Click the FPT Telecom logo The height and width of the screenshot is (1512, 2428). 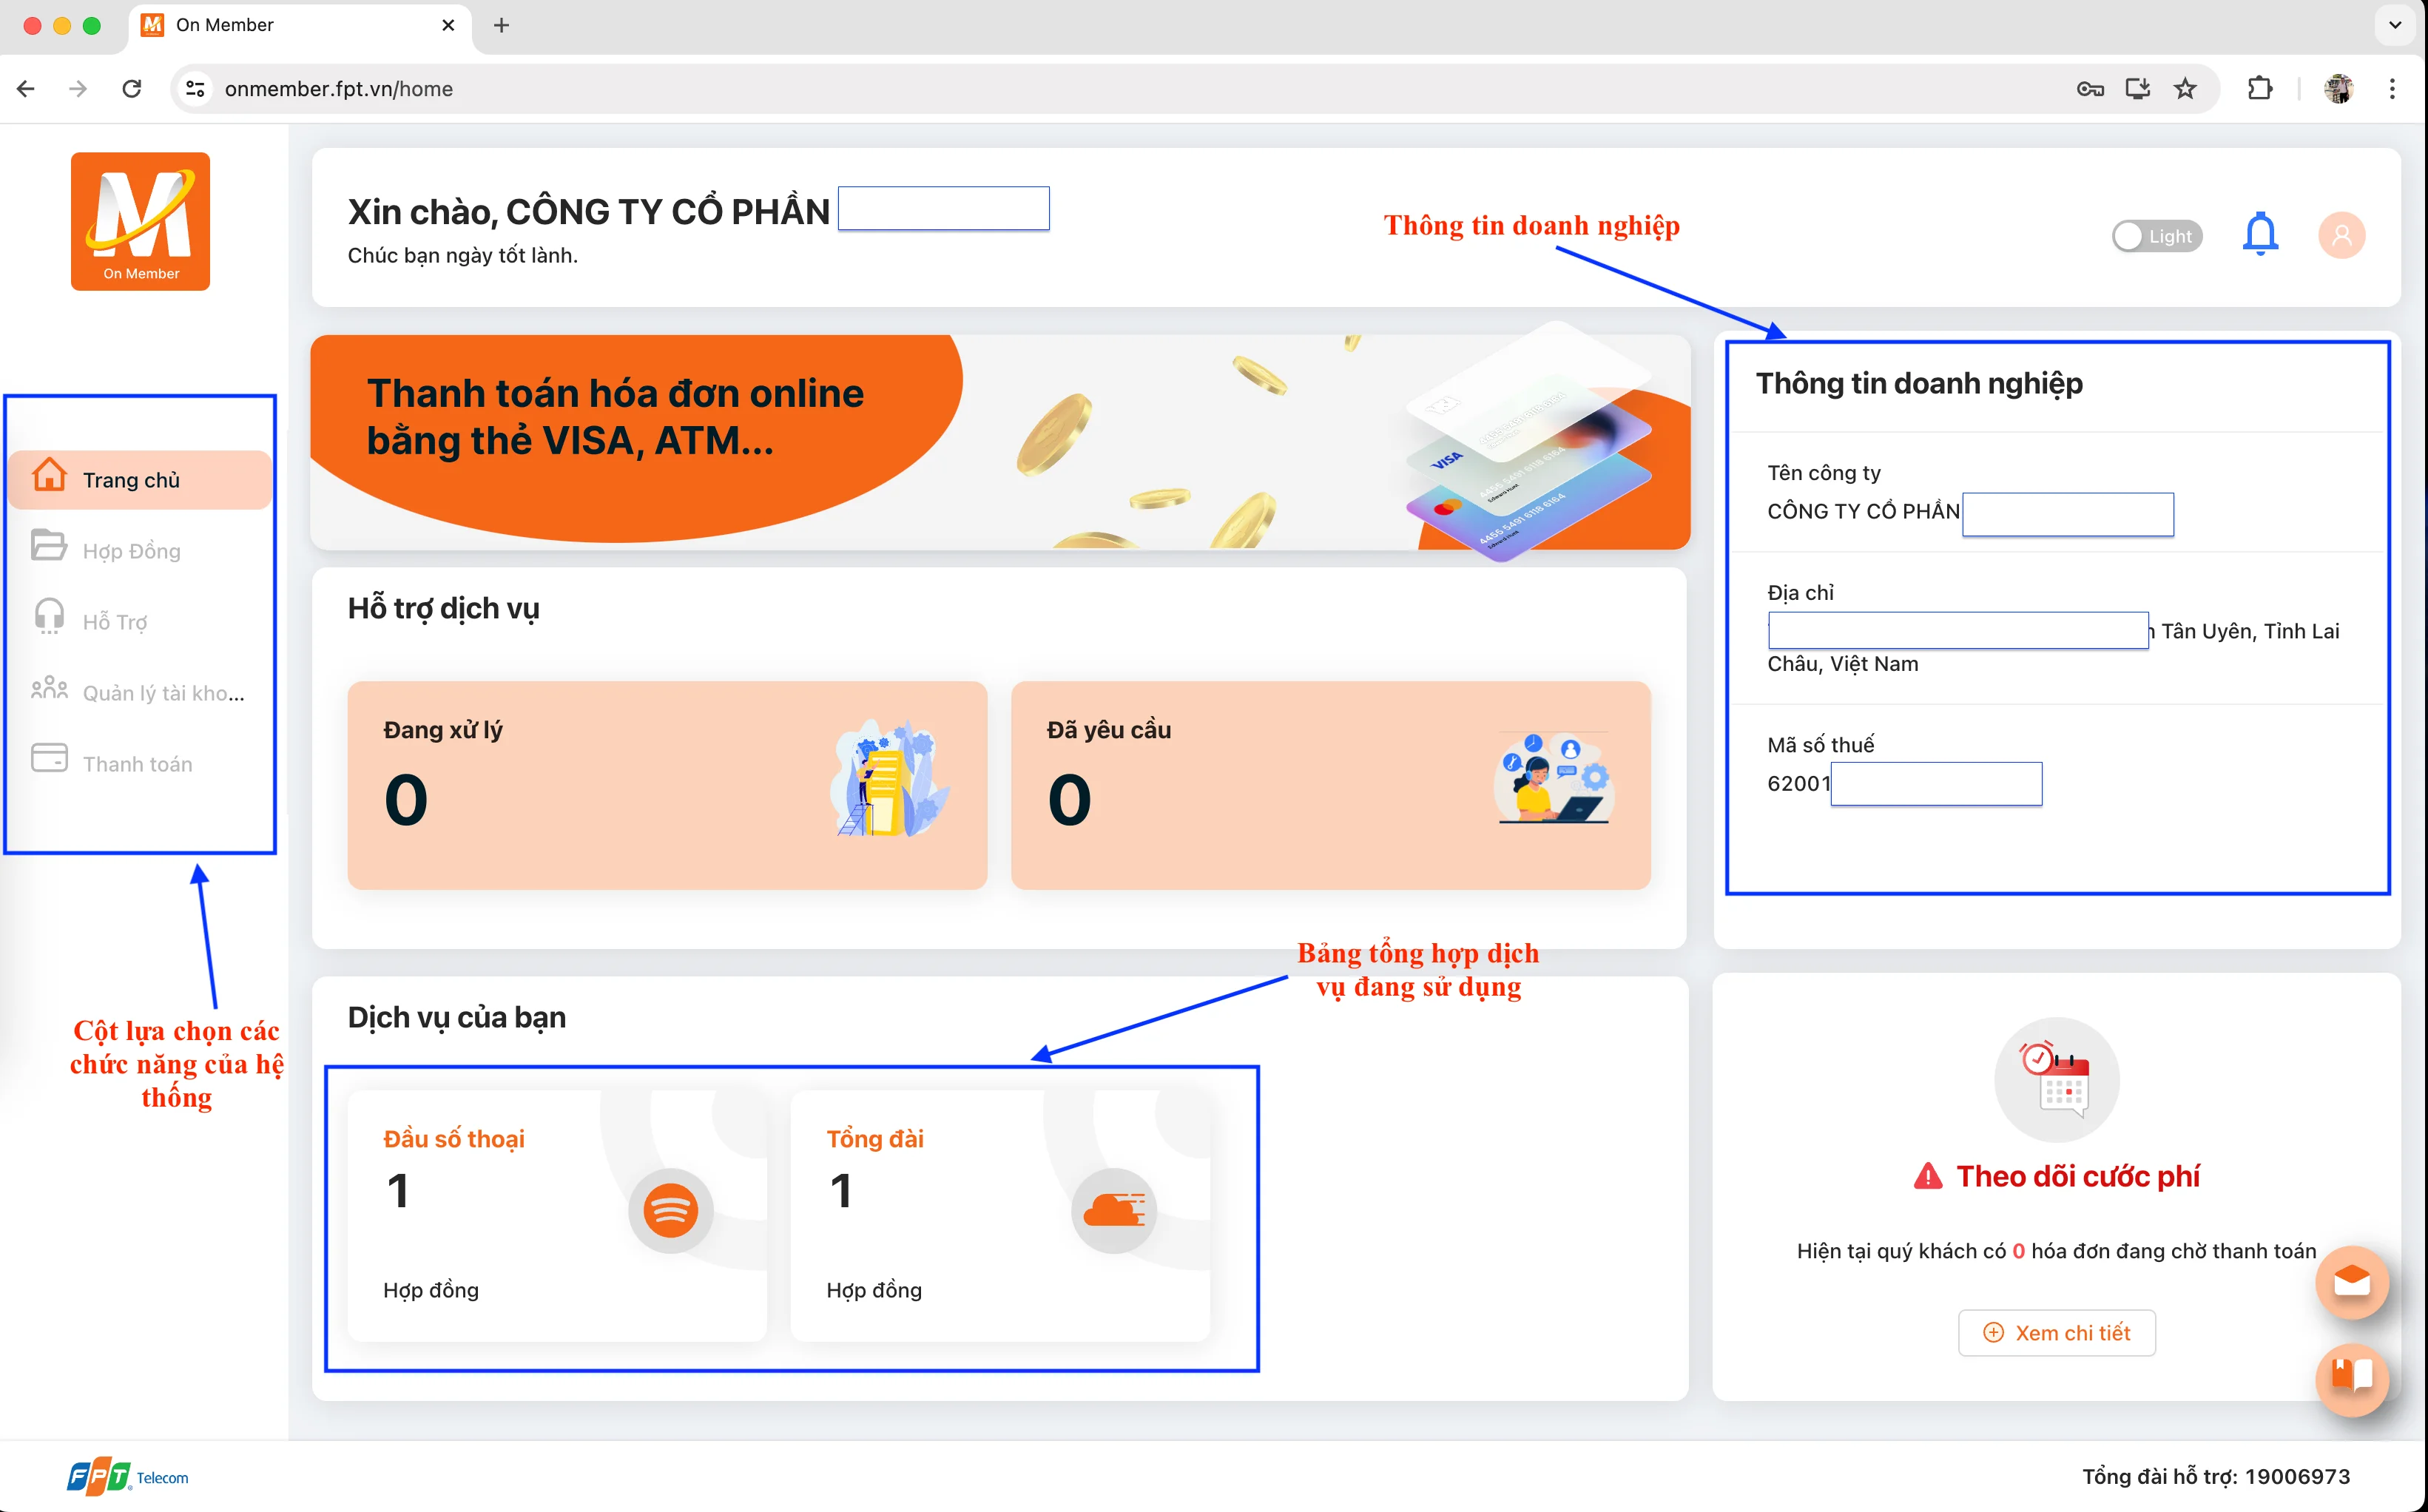[127, 1476]
